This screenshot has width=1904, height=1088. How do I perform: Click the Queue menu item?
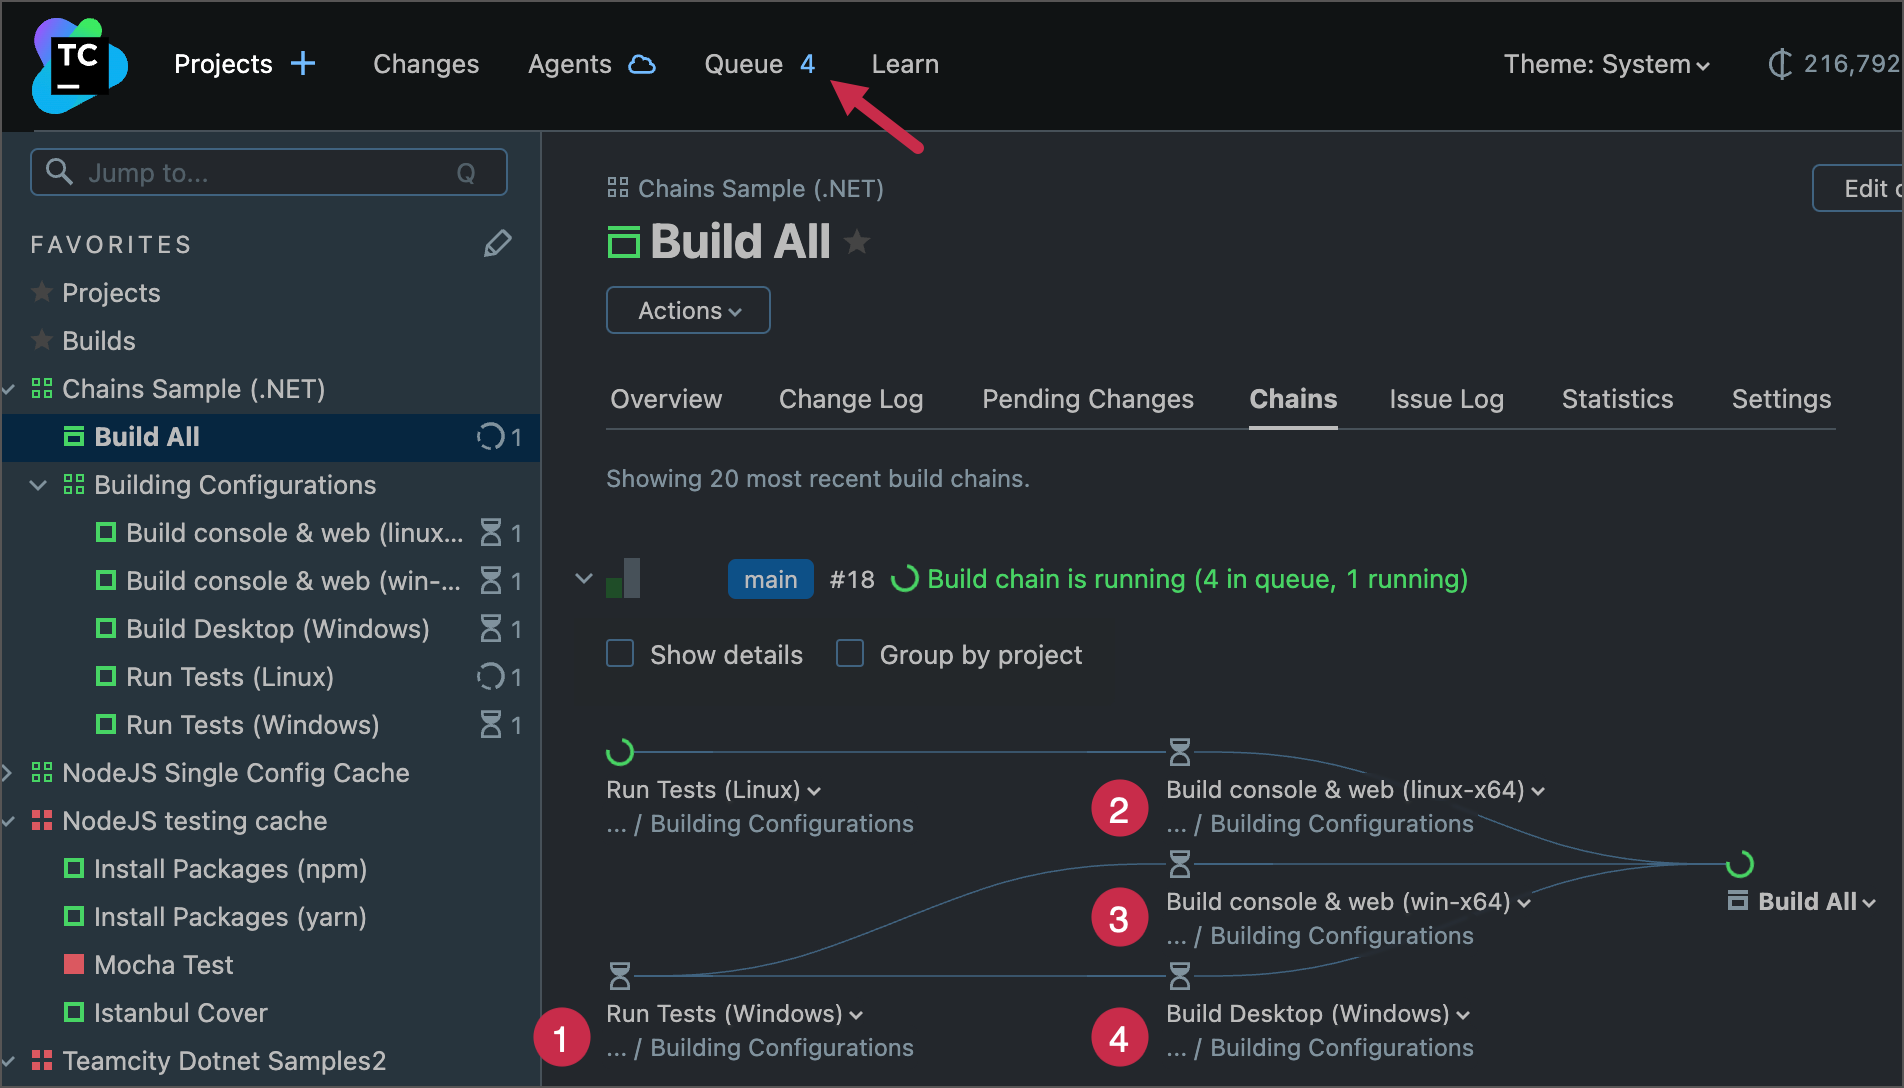744,64
